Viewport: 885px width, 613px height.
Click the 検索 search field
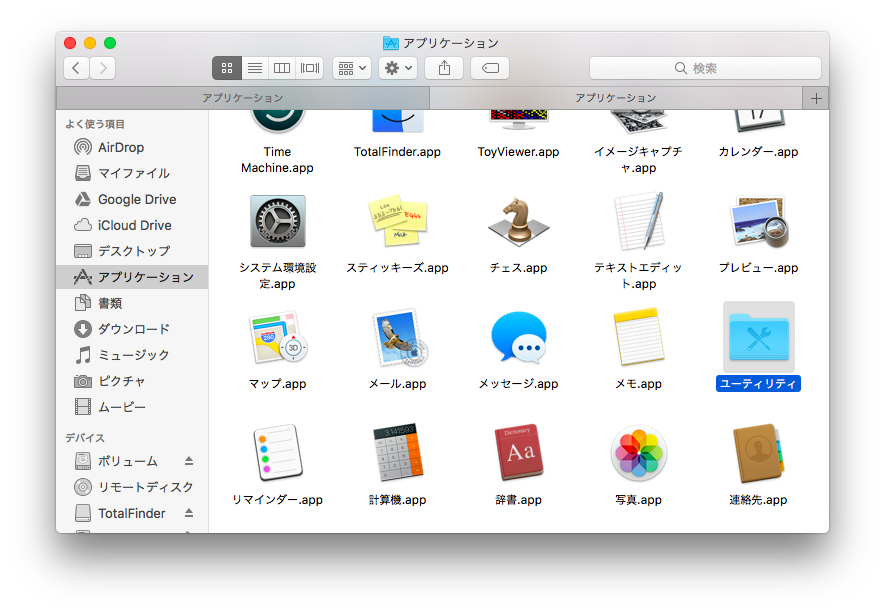705,68
